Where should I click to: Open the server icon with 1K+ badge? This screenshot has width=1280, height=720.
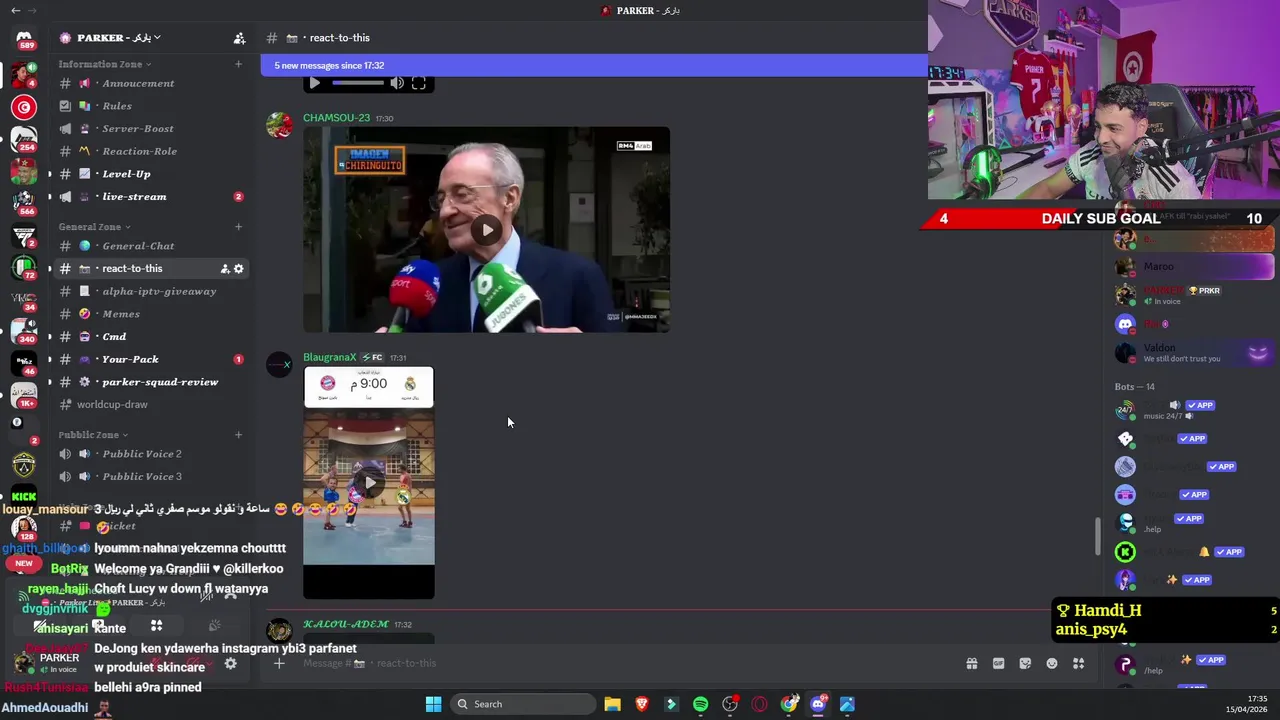(x=24, y=396)
